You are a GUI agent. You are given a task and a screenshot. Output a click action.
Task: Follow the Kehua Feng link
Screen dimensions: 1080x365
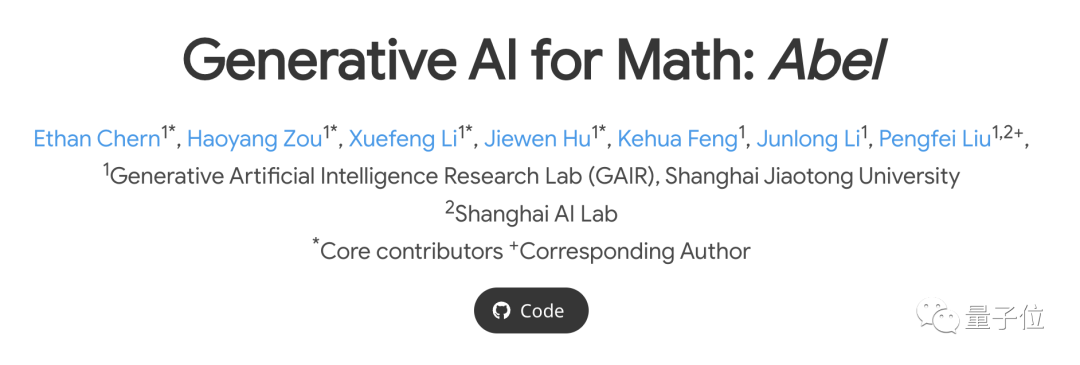(x=678, y=139)
